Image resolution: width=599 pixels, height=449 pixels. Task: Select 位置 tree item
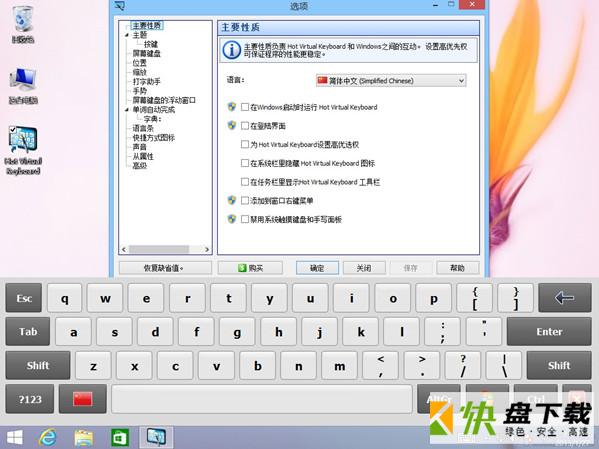point(139,63)
